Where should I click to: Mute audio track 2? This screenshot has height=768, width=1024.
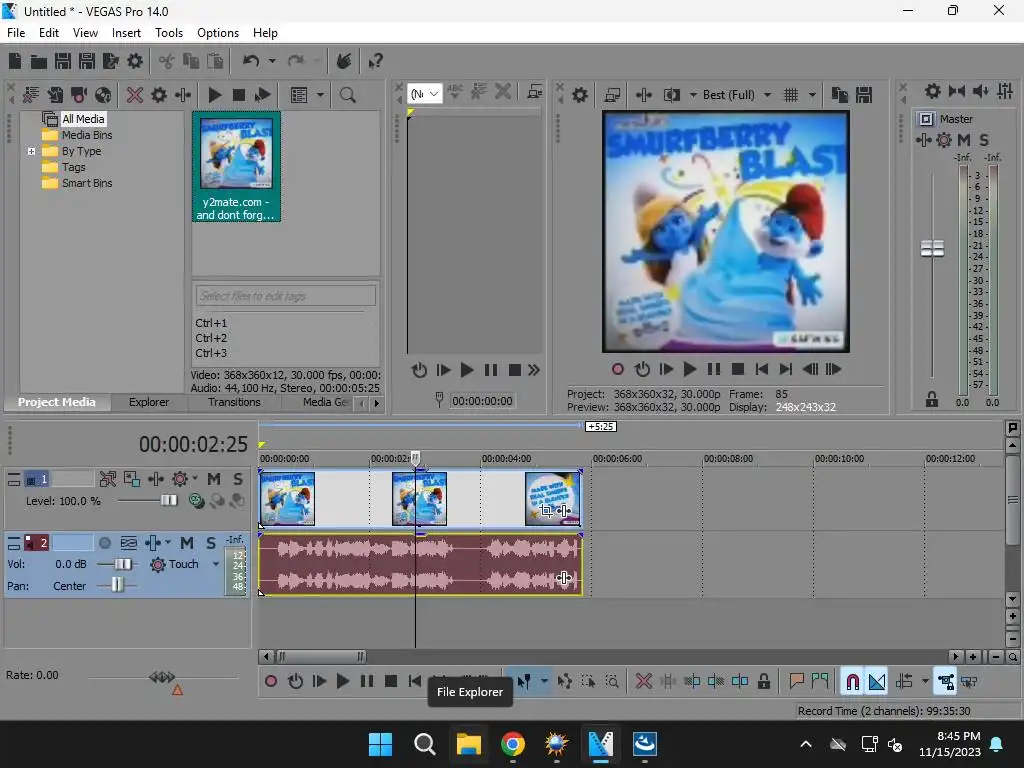click(x=187, y=543)
